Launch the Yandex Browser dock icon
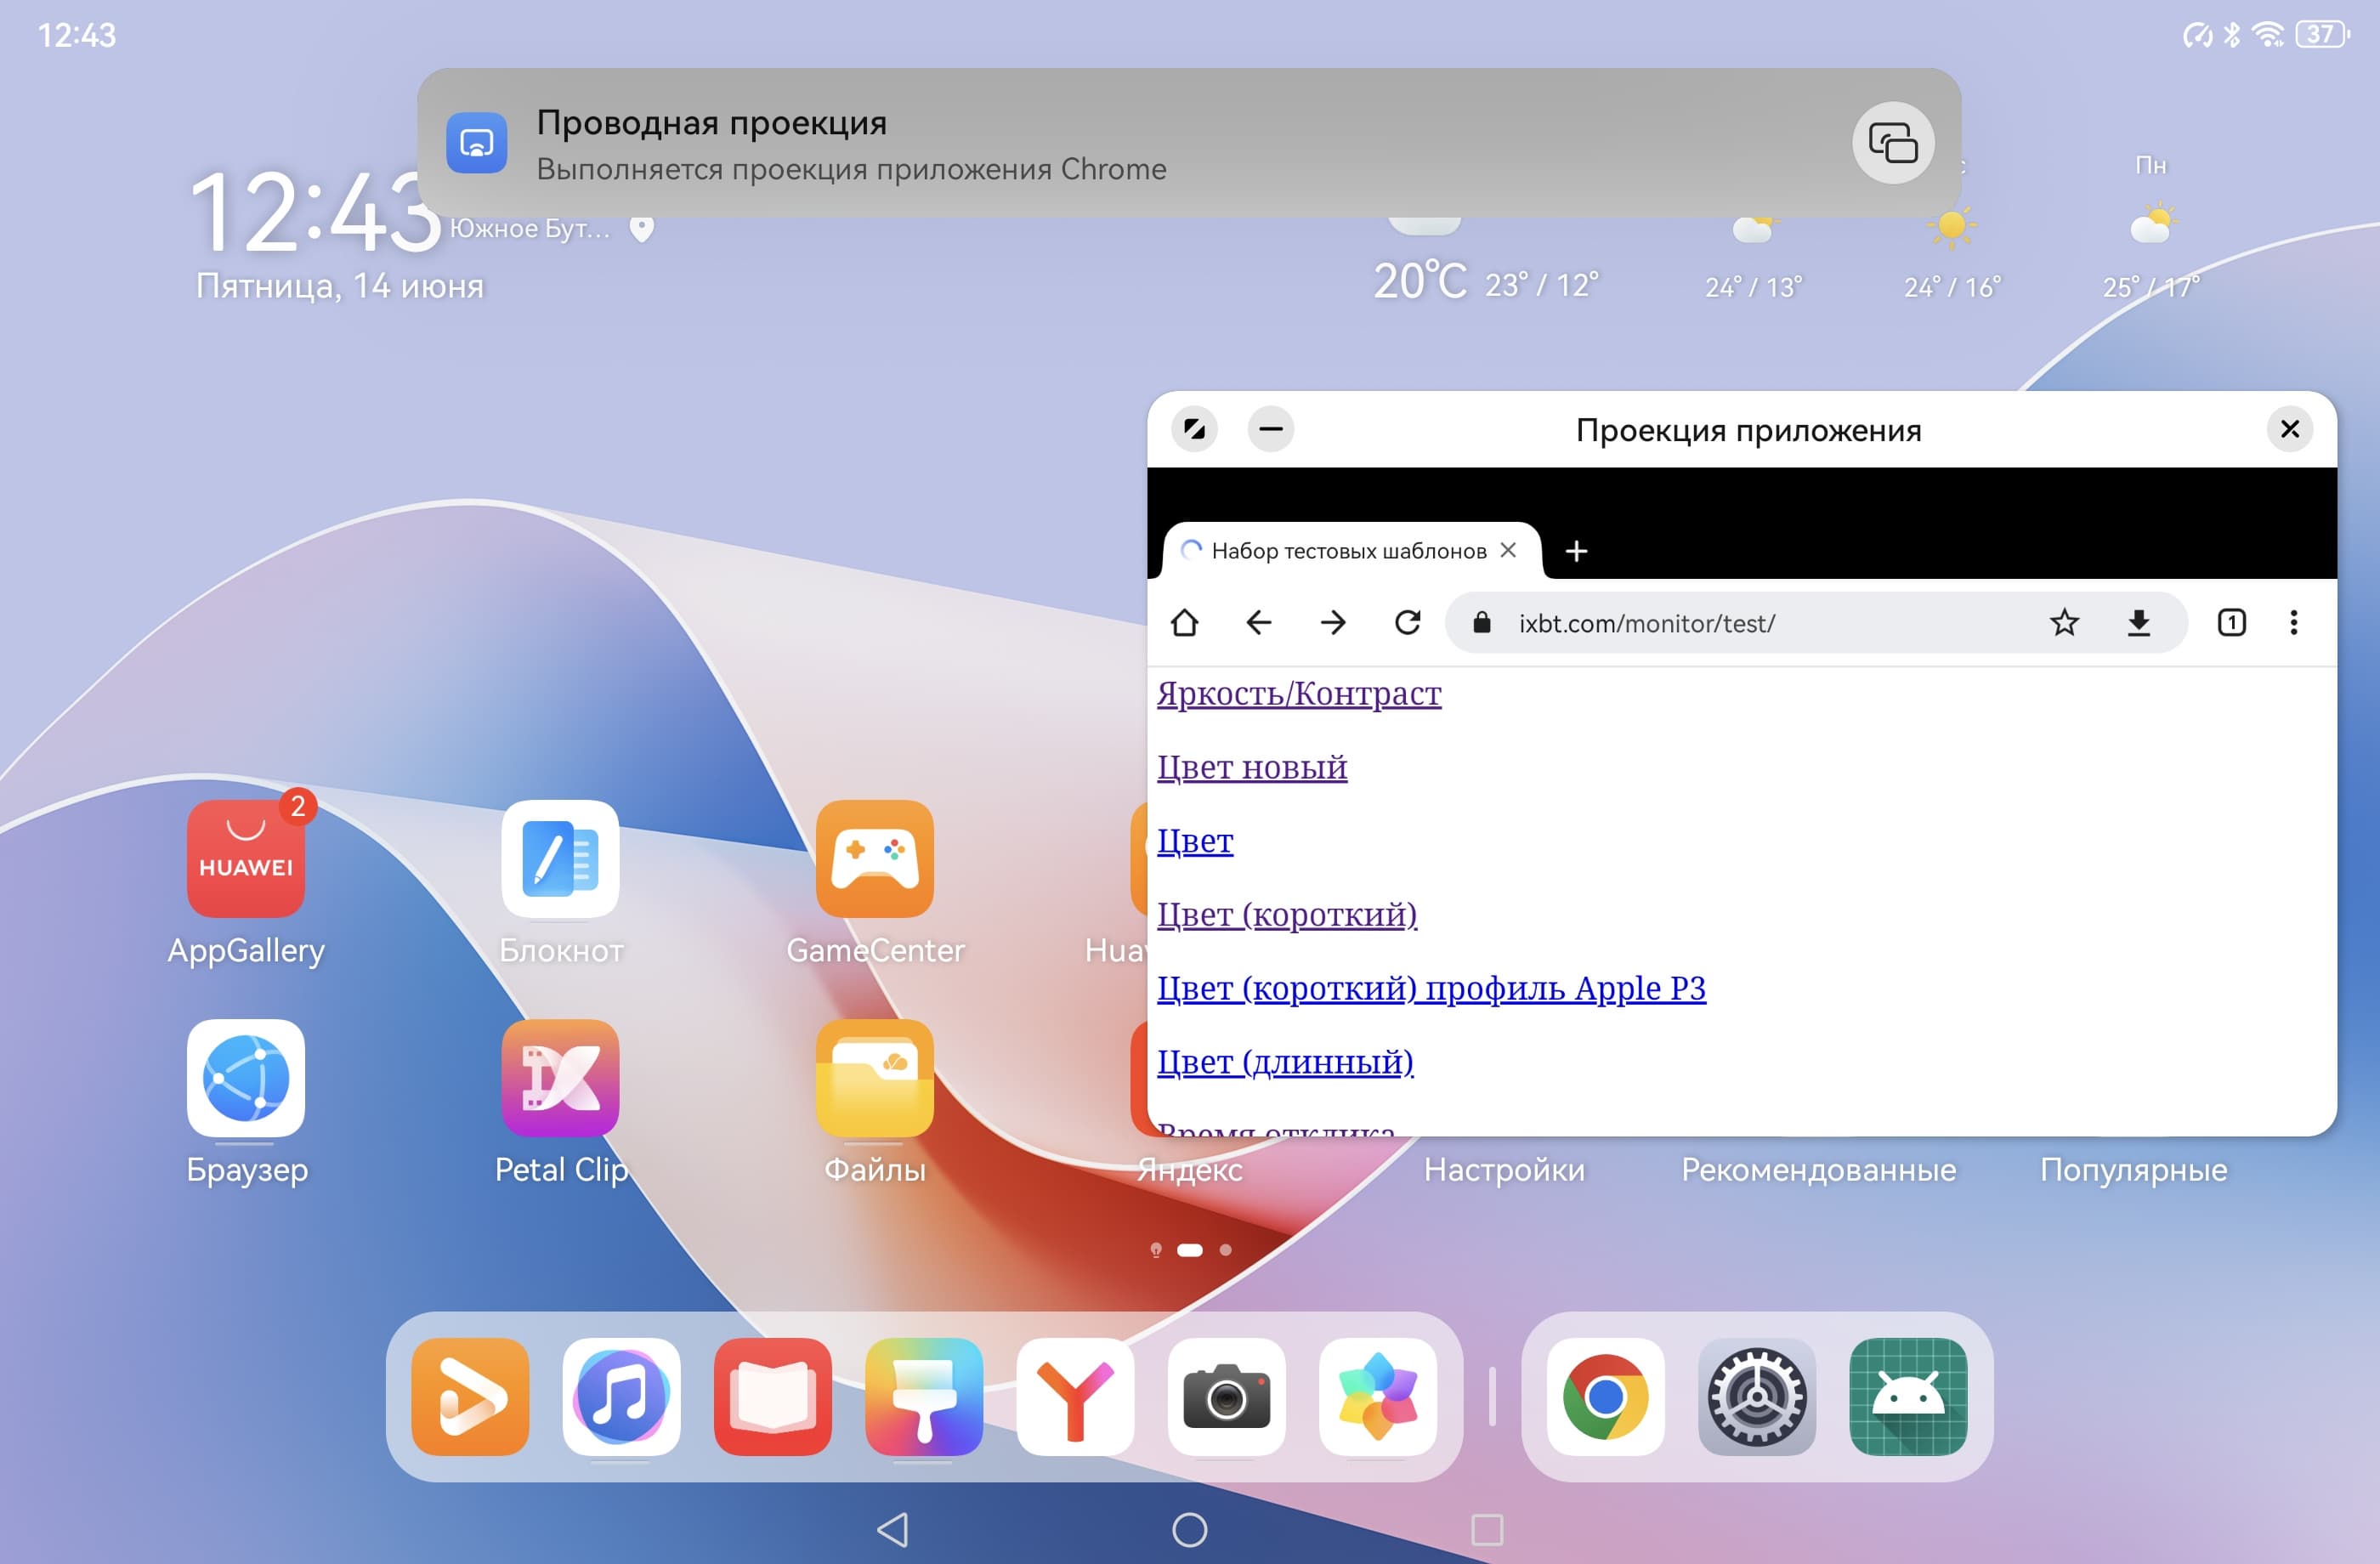 (1075, 1396)
